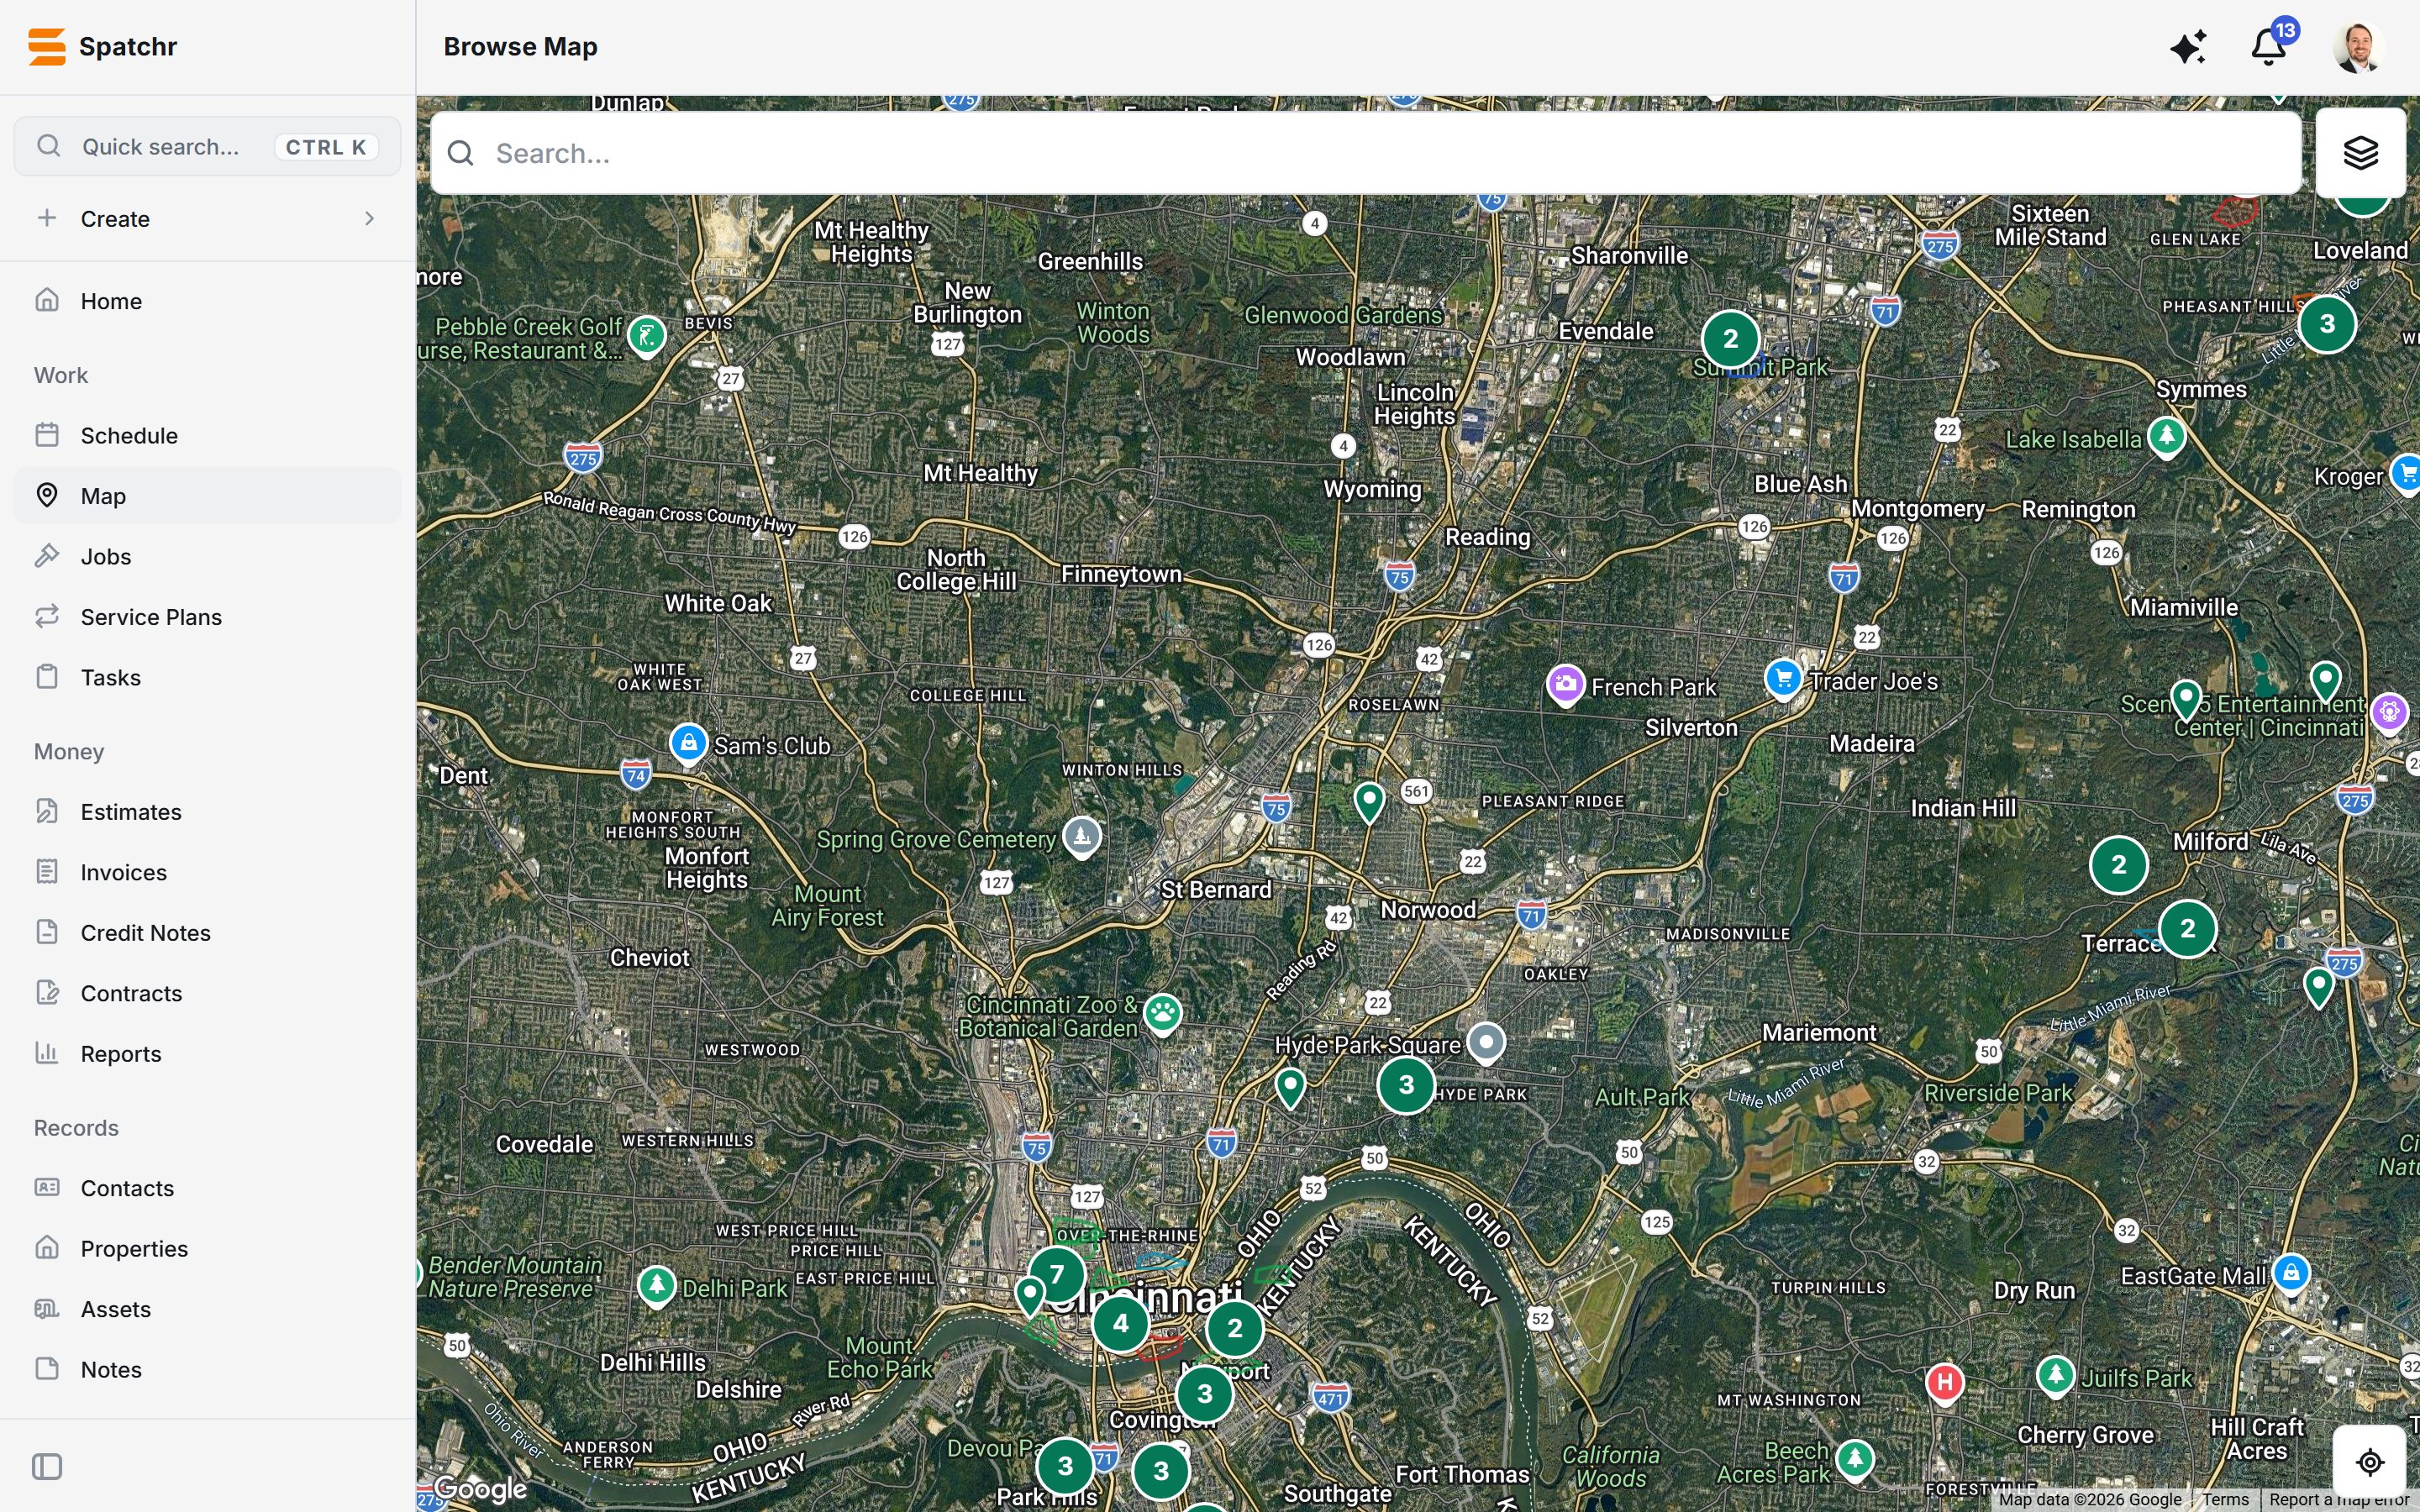Click the 3 cluster at Hyde Park
This screenshot has height=1512, width=2420.
point(1406,1085)
